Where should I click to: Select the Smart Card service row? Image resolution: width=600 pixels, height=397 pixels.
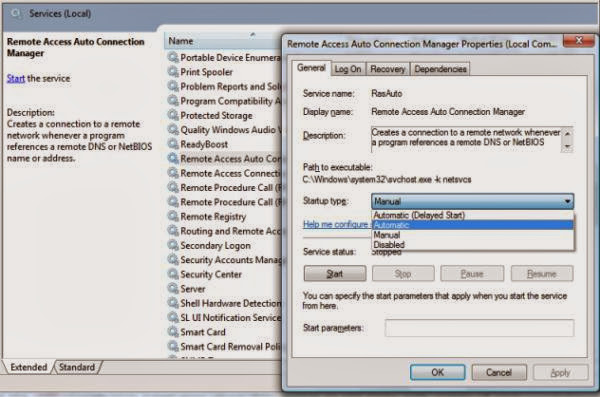pyautogui.click(x=224, y=332)
